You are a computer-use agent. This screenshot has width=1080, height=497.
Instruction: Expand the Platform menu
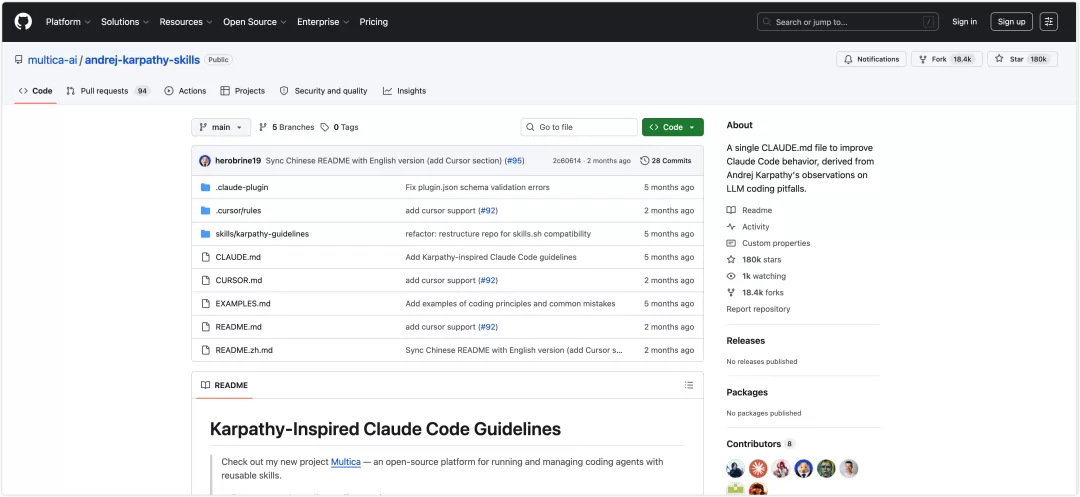pyautogui.click(x=68, y=22)
